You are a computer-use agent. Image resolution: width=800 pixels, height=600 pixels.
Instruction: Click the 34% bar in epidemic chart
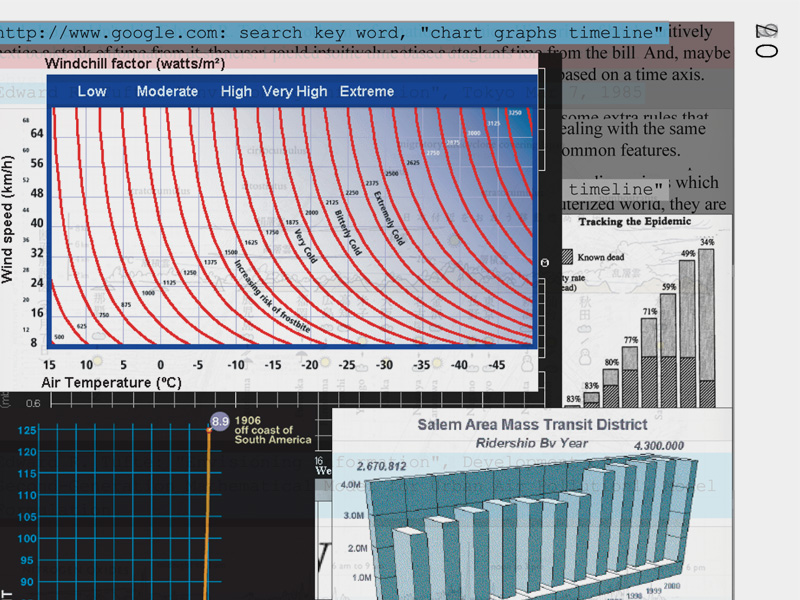[707, 325]
